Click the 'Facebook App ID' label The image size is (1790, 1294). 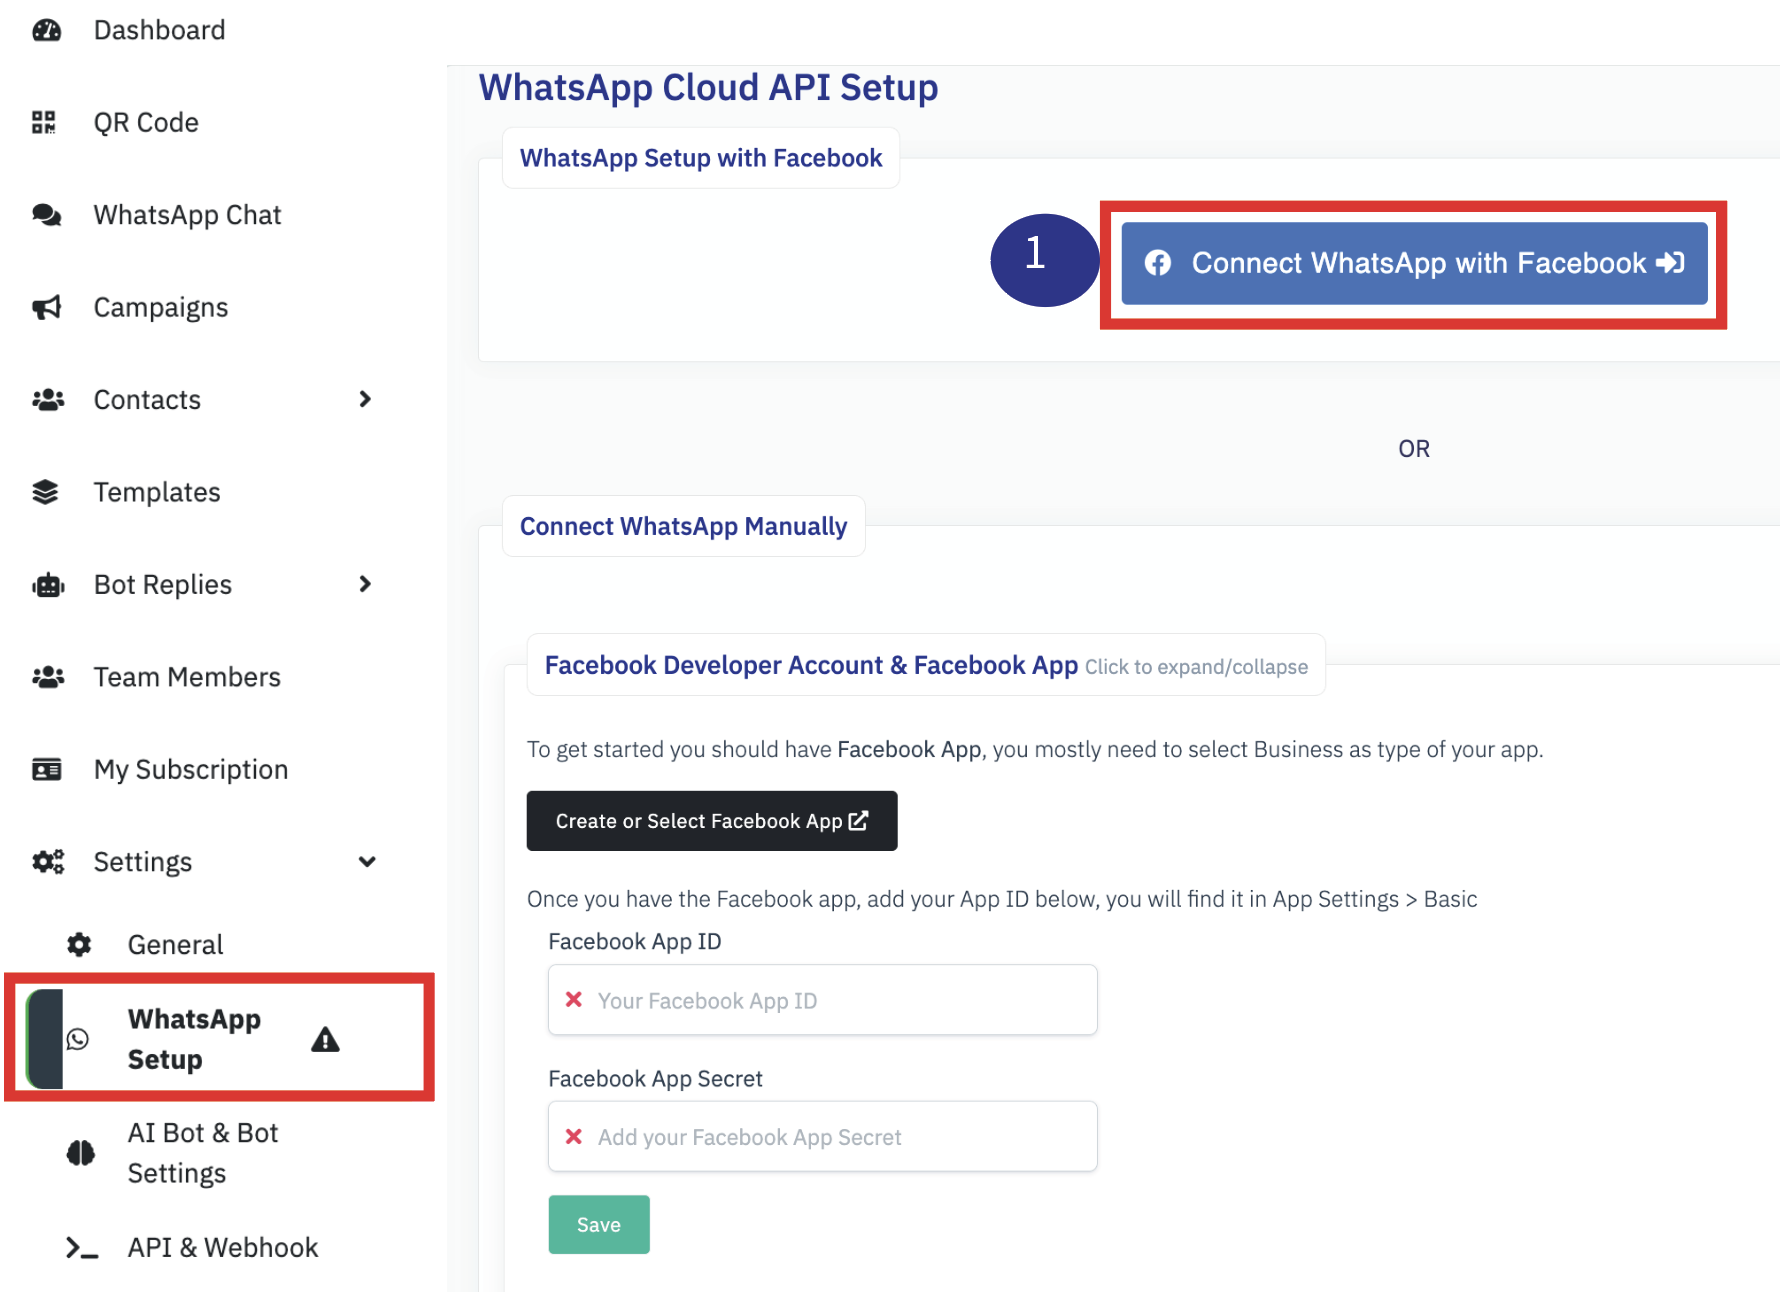[635, 941]
